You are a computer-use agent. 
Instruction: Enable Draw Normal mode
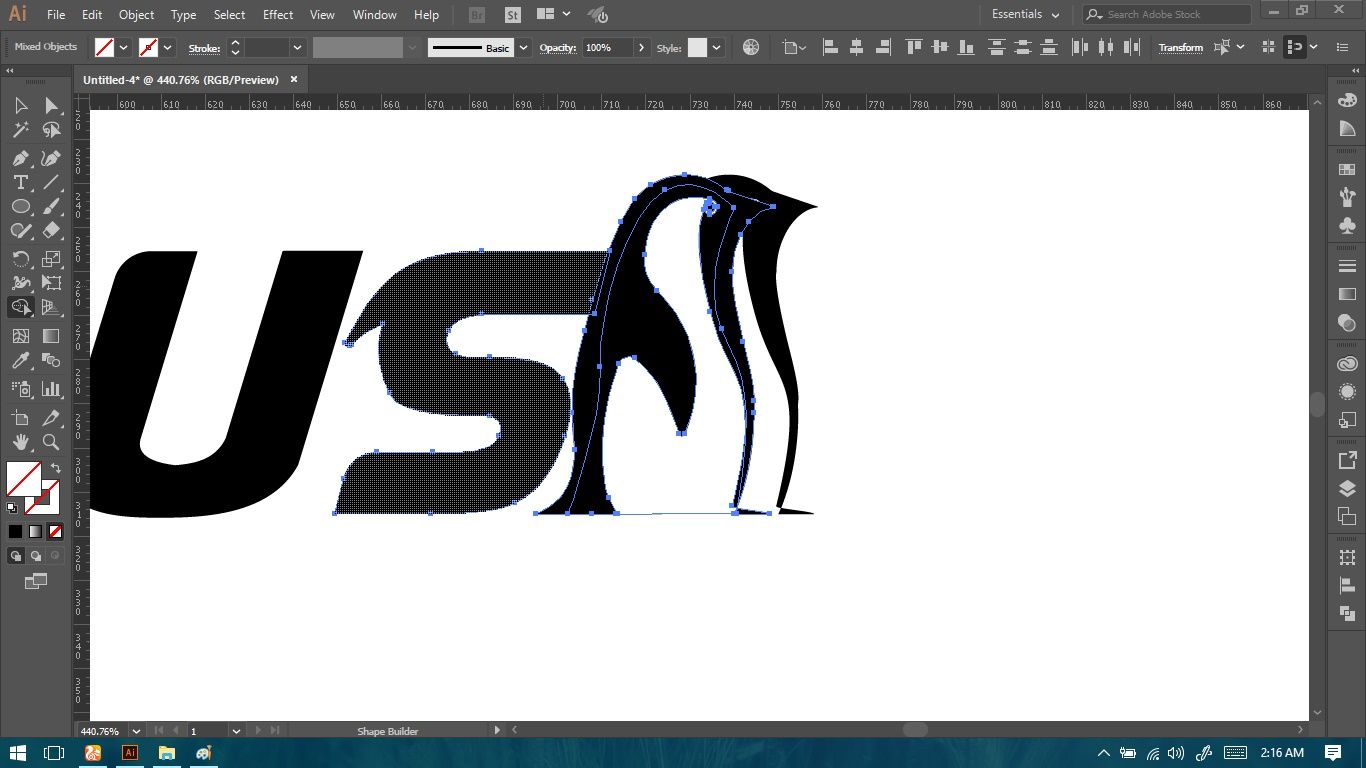click(x=16, y=555)
